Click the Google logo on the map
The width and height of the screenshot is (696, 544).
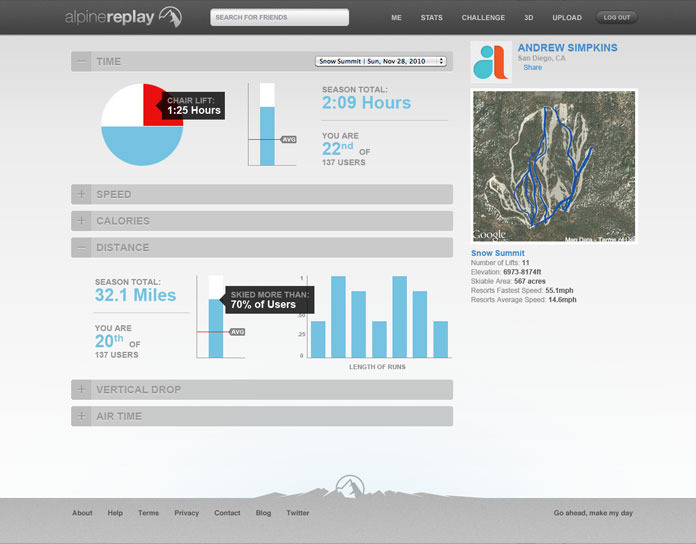click(x=489, y=234)
